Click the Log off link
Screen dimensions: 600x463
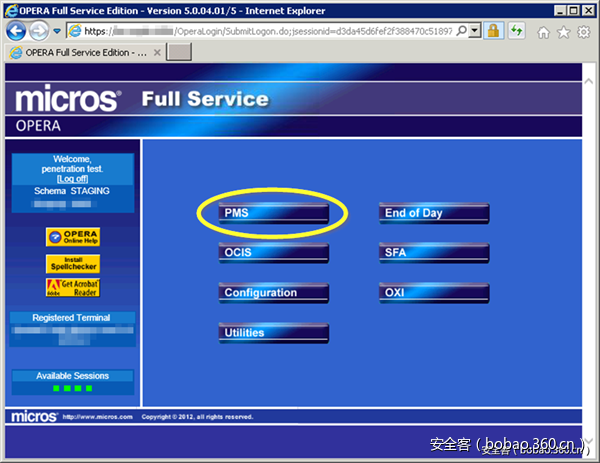72,178
